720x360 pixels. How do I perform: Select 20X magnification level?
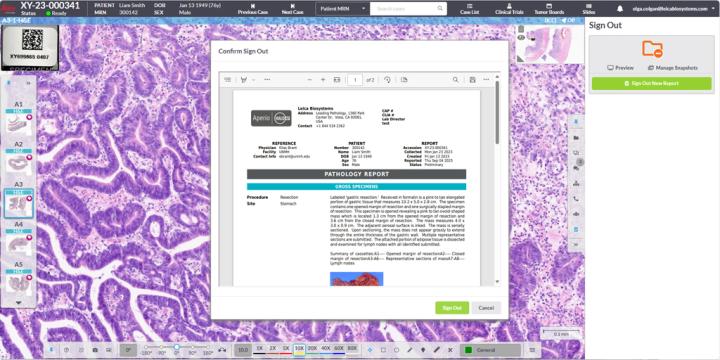pyautogui.click(x=312, y=349)
